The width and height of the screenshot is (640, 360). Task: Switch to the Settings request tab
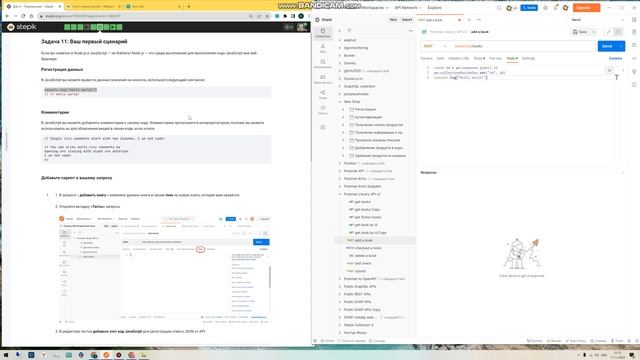[528, 58]
